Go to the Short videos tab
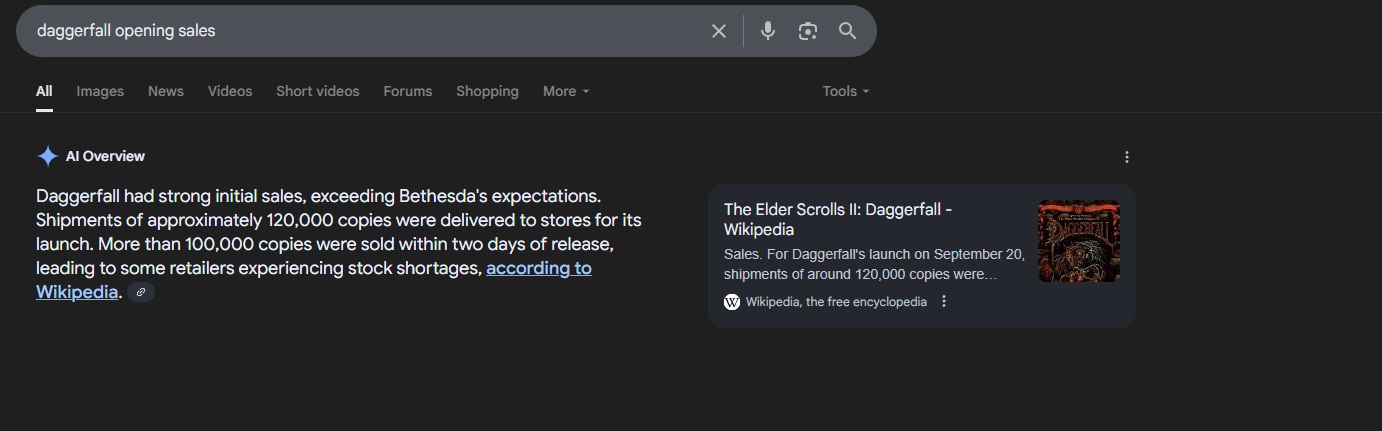Viewport: 1382px width, 431px height. tap(318, 91)
